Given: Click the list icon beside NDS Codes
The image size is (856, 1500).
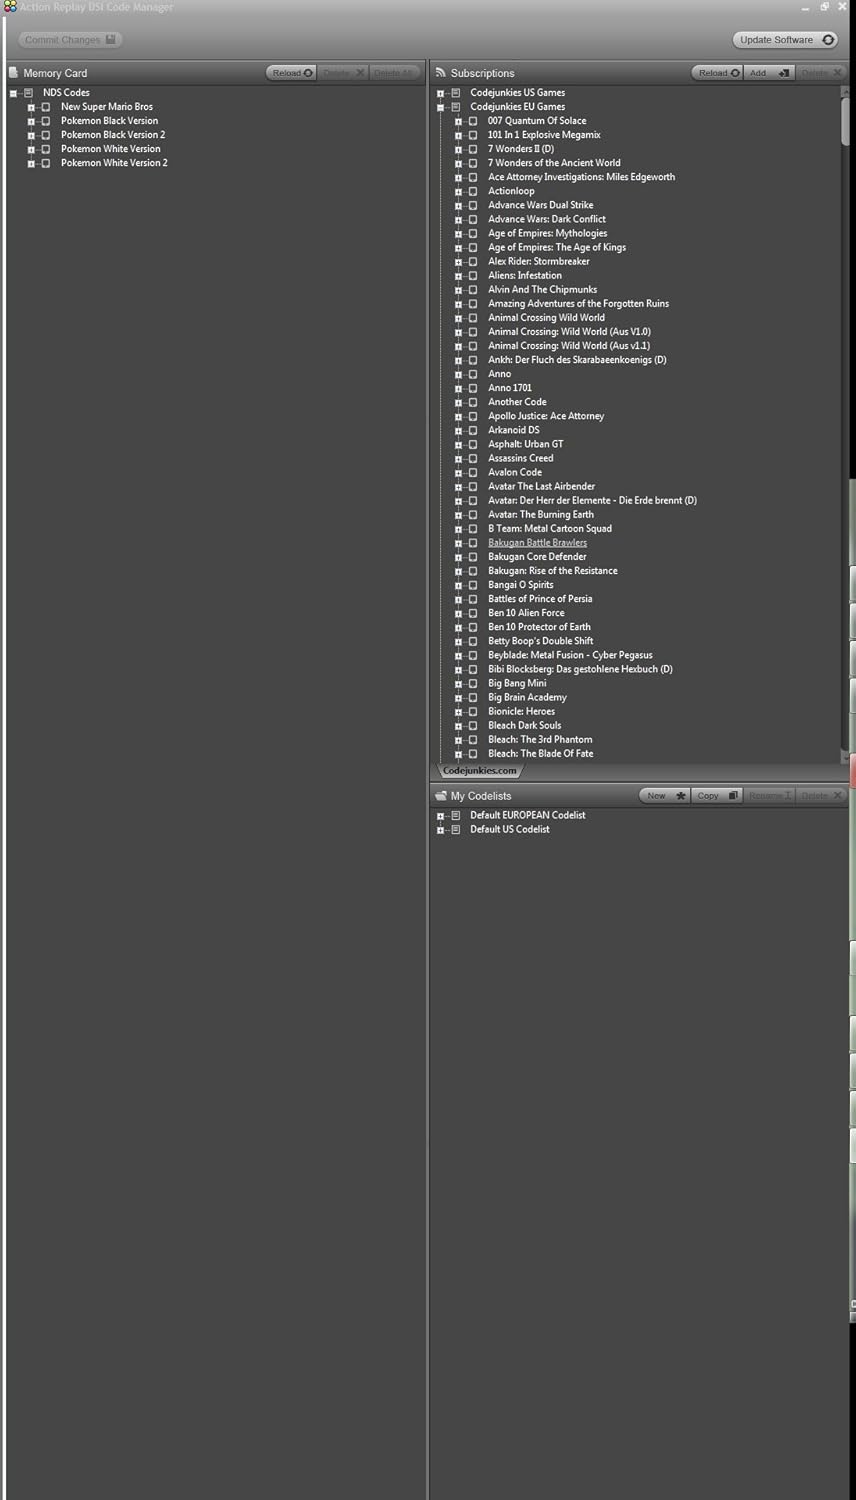Looking at the screenshot, I should click(x=28, y=93).
